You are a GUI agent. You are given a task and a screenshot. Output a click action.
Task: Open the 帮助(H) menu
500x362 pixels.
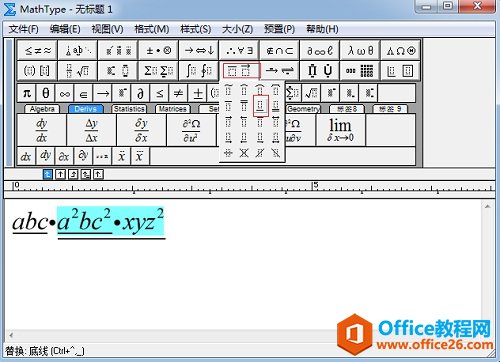322,29
